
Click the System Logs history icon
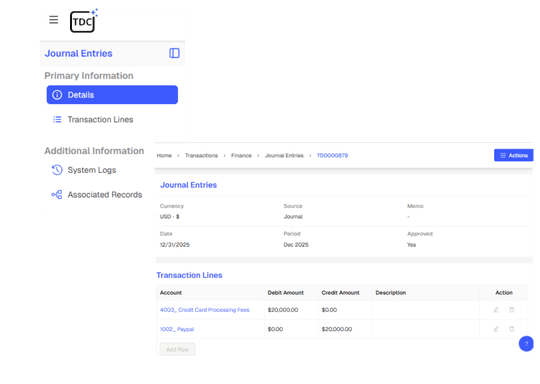(x=57, y=170)
